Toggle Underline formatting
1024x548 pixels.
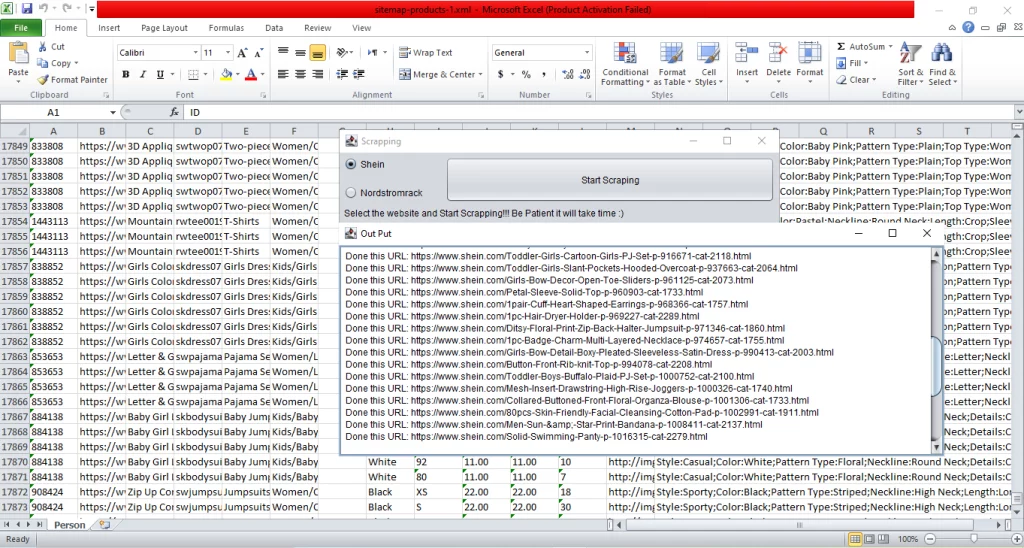point(159,74)
